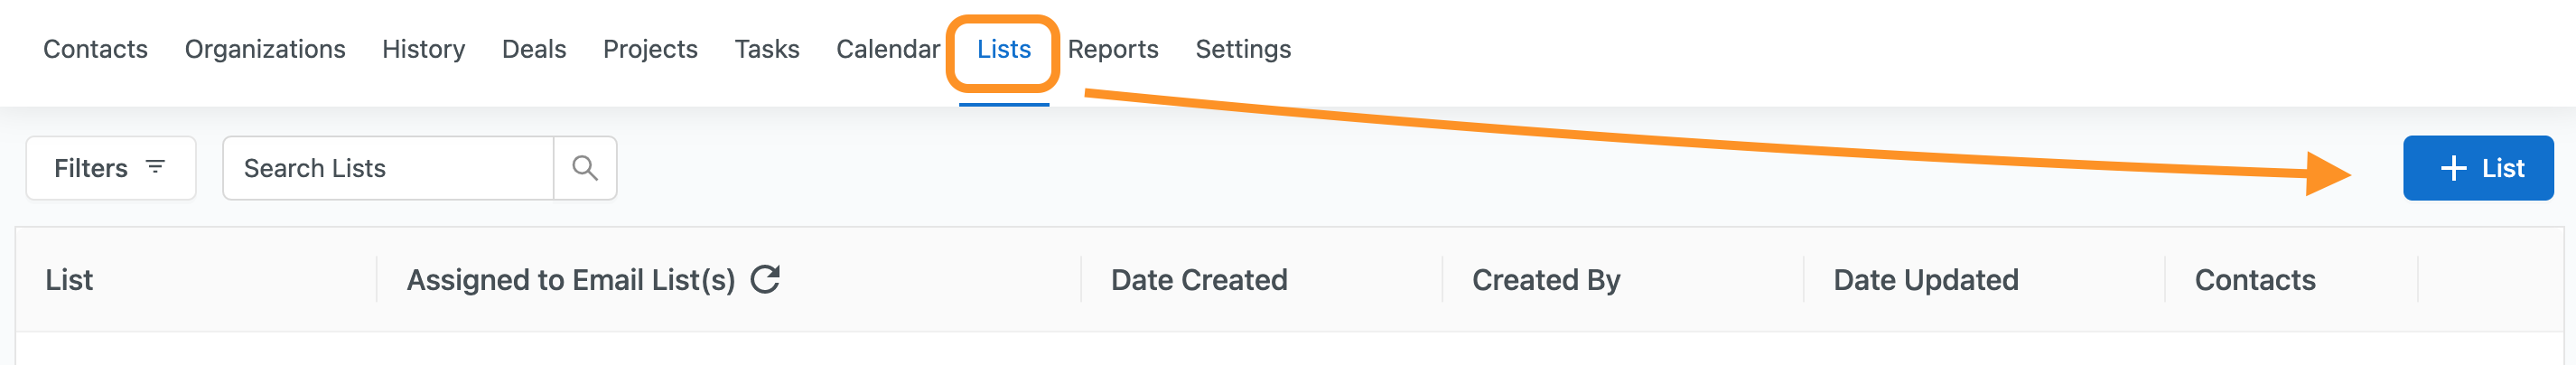2576x365 pixels.
Task: Click the filter lines icon
Action: (155, 167)
